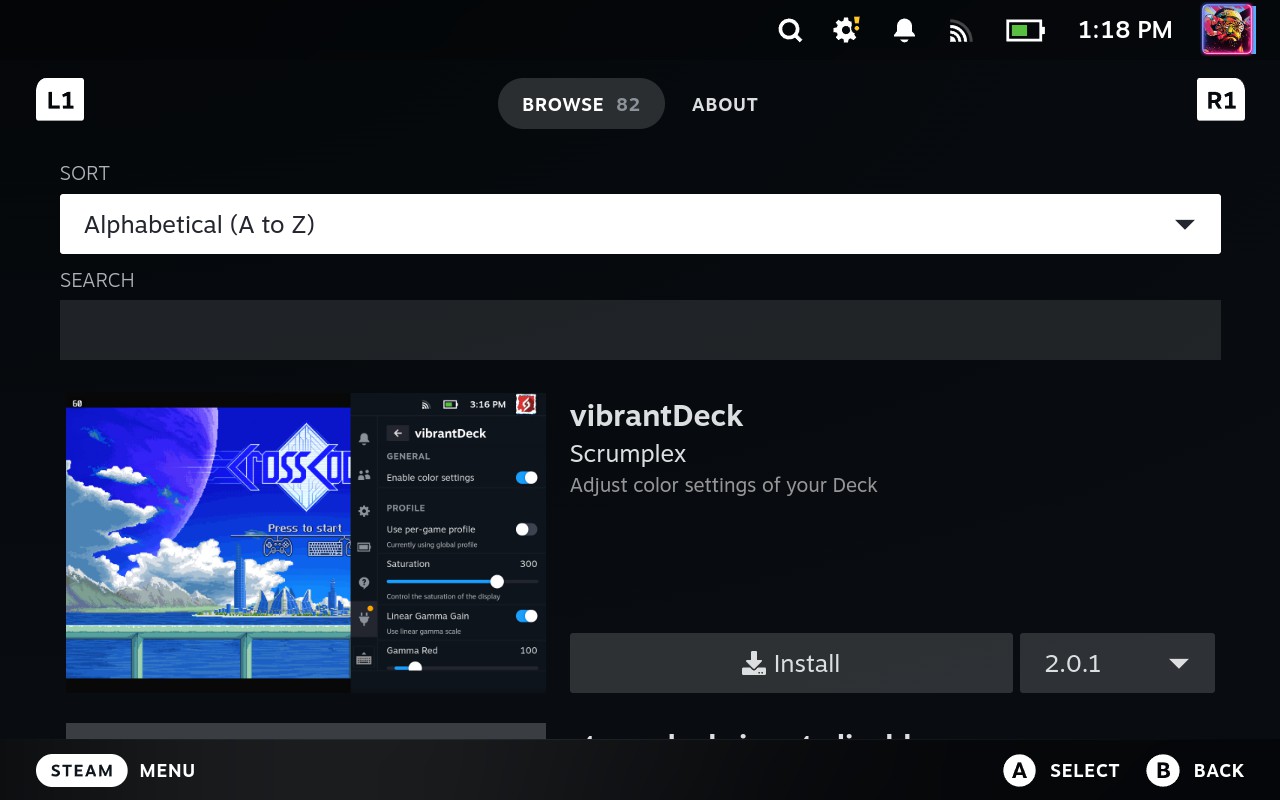The image size is (1280, 800).
Task: Expand the Alphabetical sort chevron arrow
Action: click(x=1186, y=224)
